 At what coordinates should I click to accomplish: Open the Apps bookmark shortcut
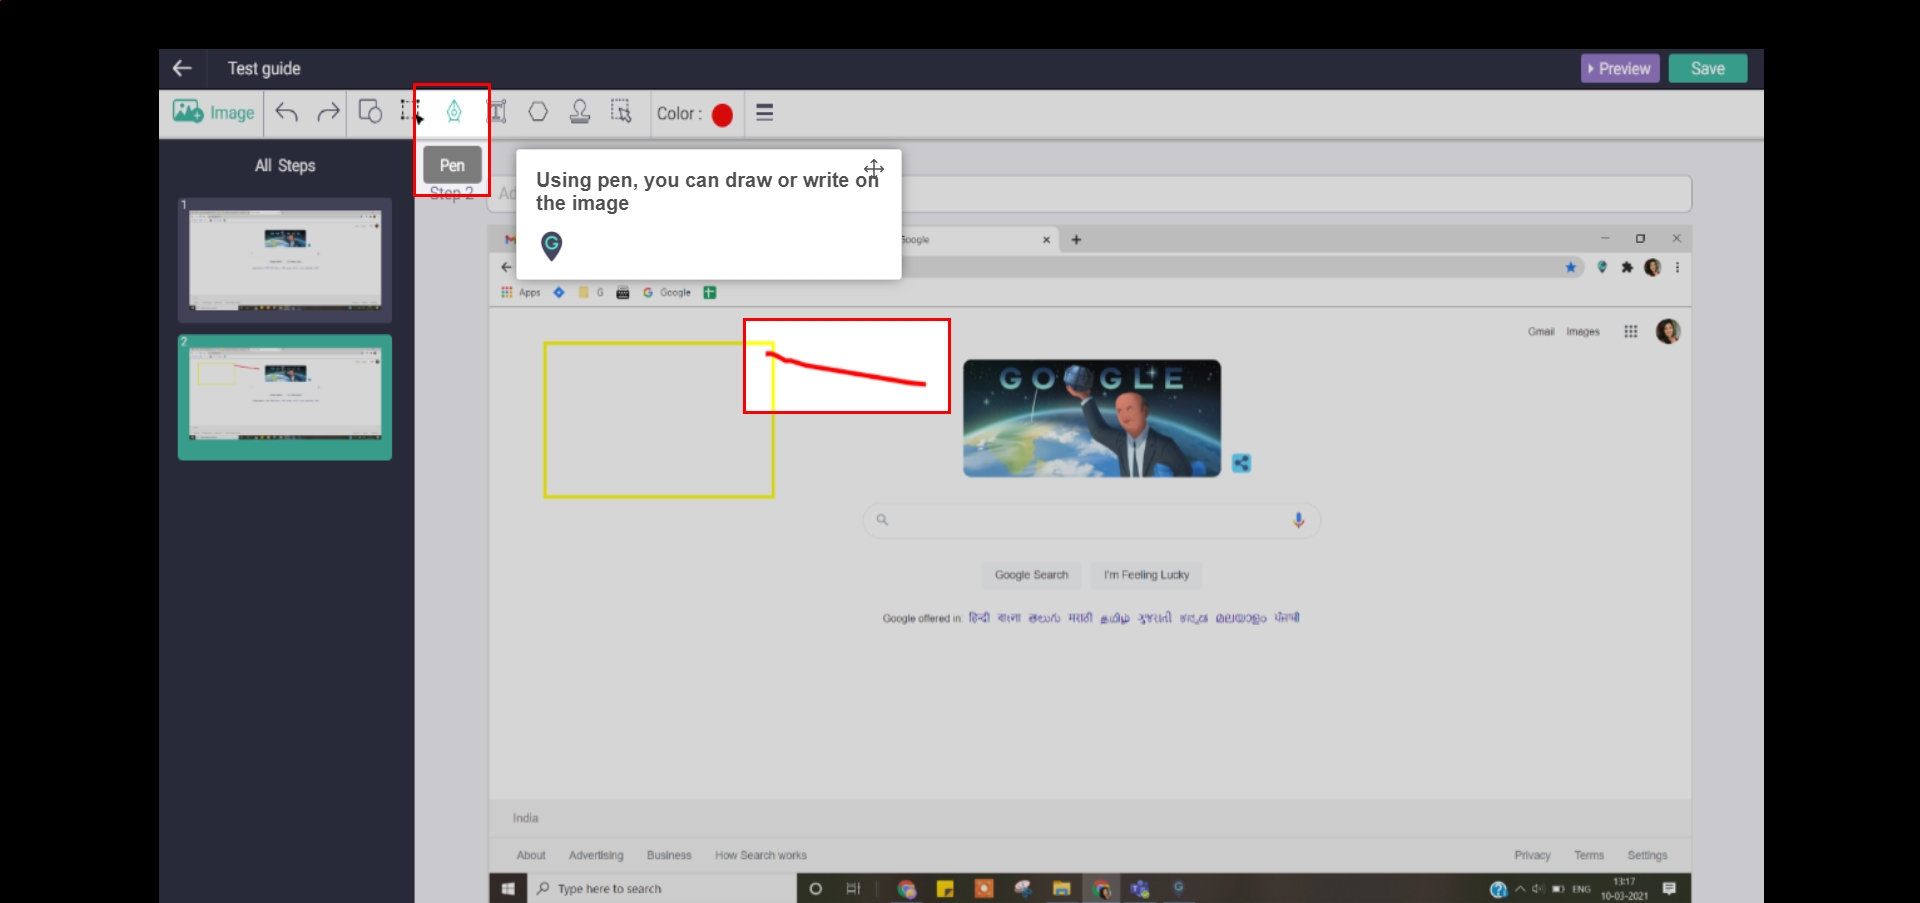521,293
